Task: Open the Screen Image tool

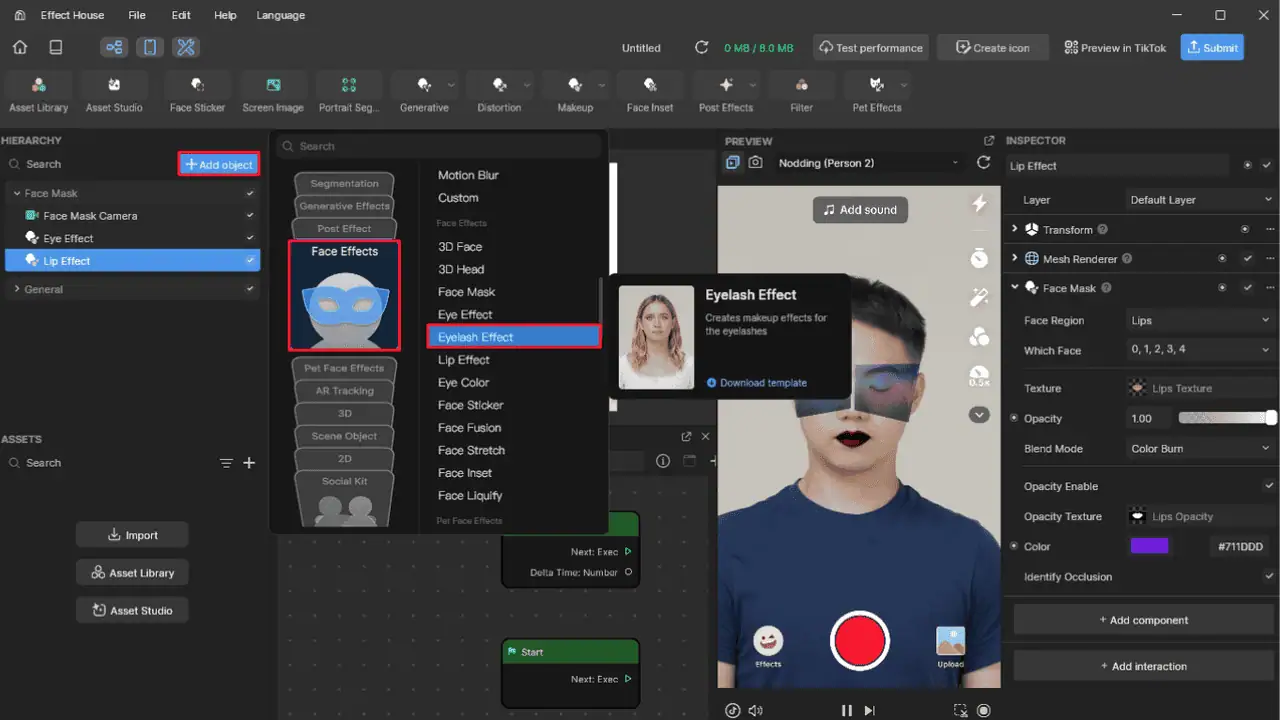Action: 273,93
